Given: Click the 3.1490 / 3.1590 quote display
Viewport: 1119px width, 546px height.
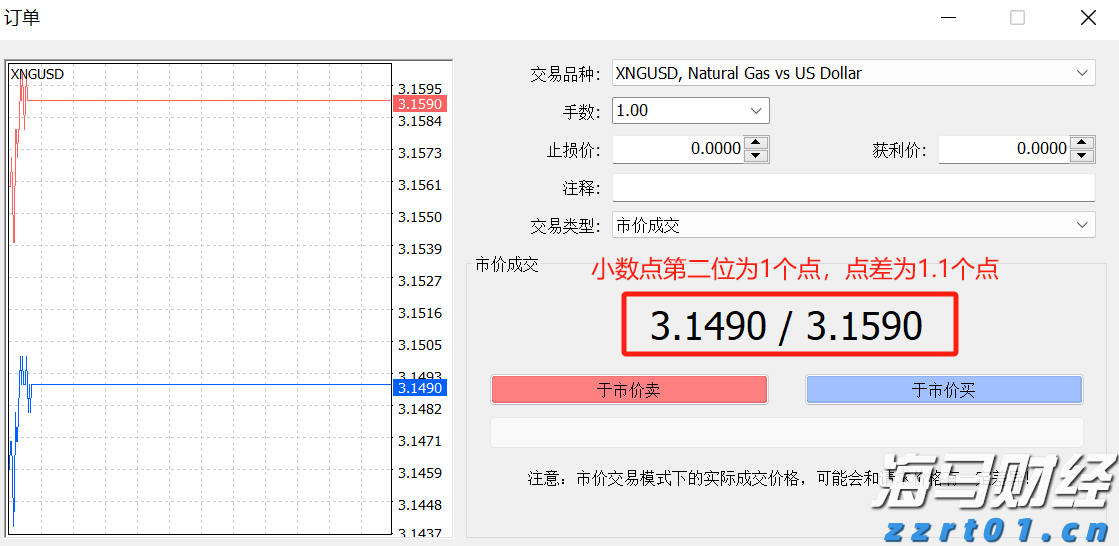Looking at the screenshot, I should tap(787, 326).
